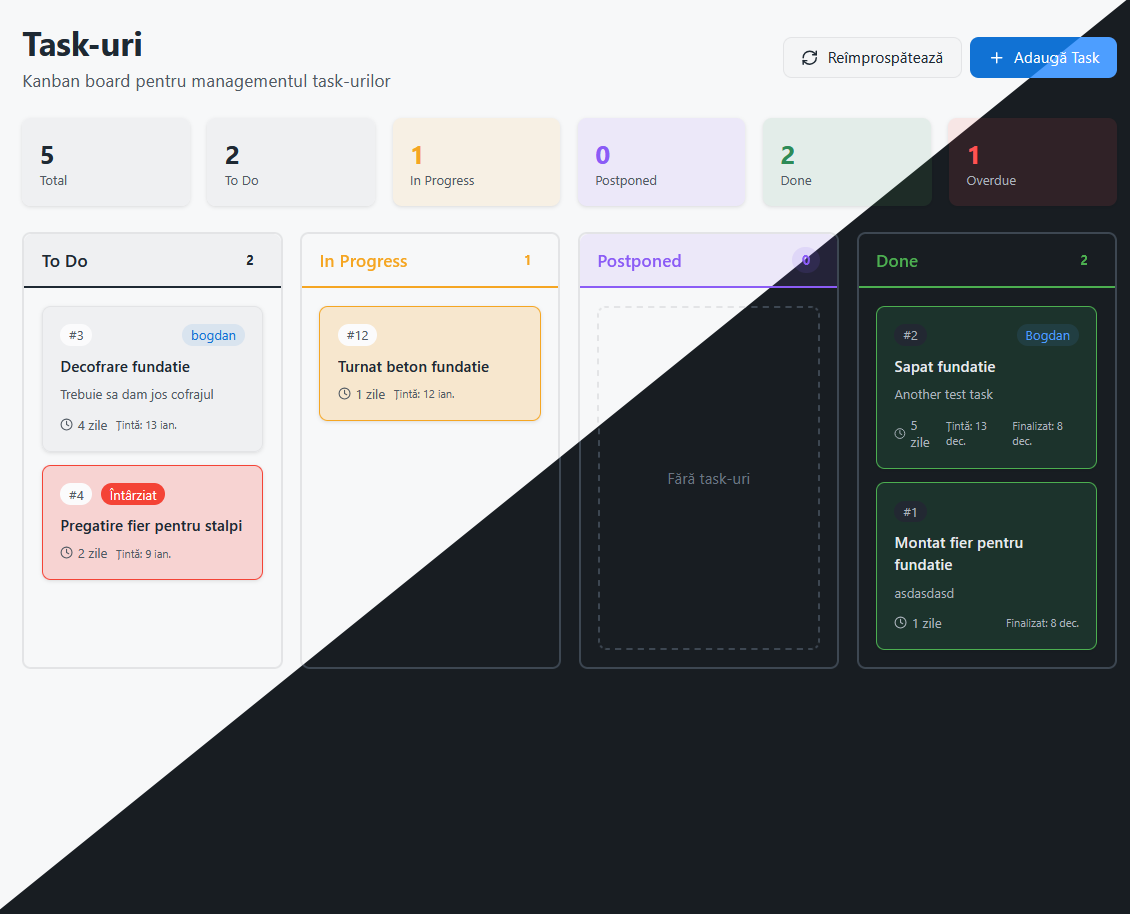Click the clock icon on Montat fier pentru fundatie
Image resolution: width=1130 pixels, height=914 pixels.
pos(899,622)
